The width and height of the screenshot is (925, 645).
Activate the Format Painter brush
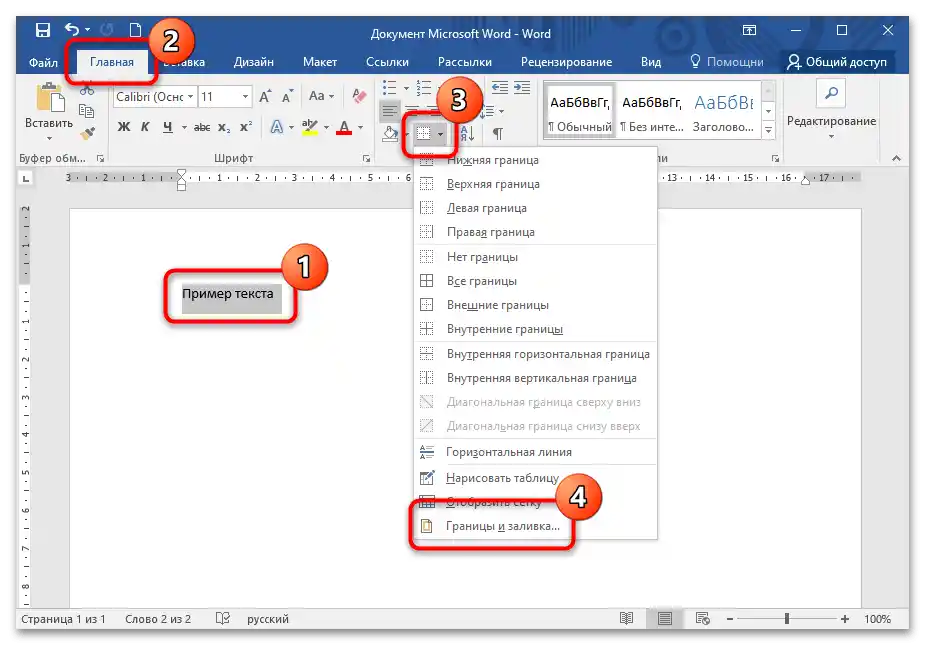point(87,133)
